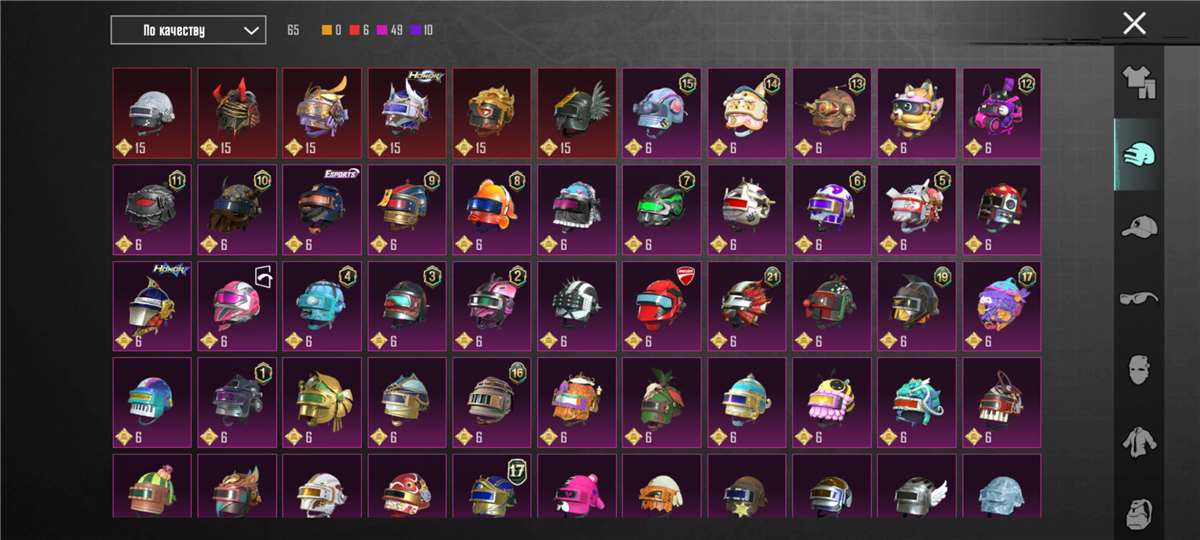
Task: Switch to the cap headwear category
Action: (x=1138, y=226)
